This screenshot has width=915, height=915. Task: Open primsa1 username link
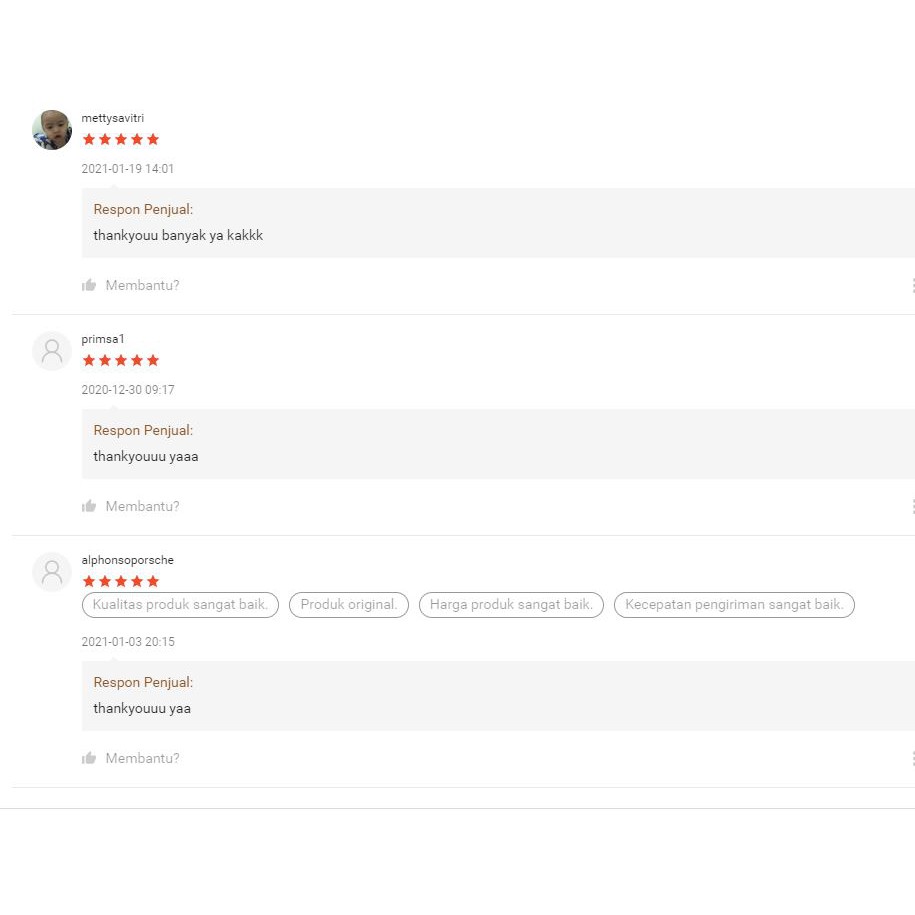103,339
